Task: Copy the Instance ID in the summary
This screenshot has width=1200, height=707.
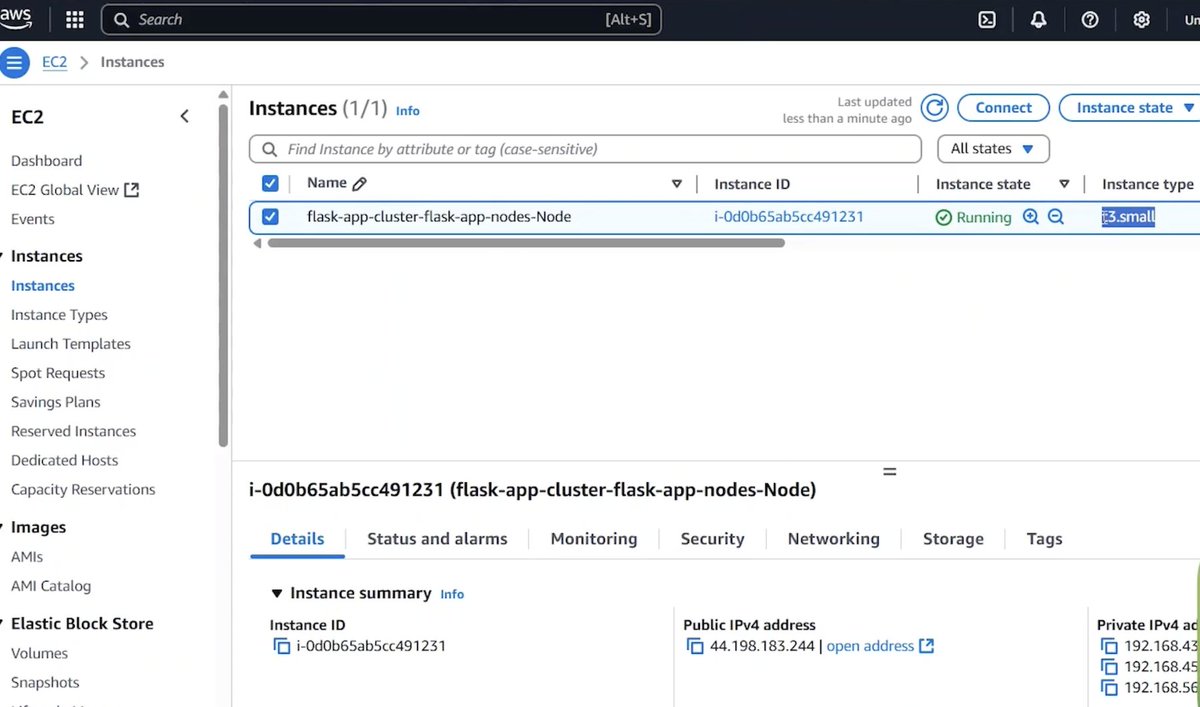Action: pyautogui.click(x=282, y=646)
